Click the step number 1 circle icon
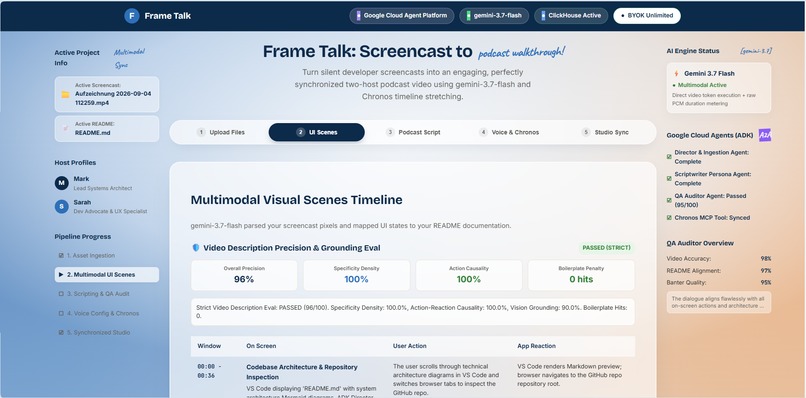 coord(201,132)
